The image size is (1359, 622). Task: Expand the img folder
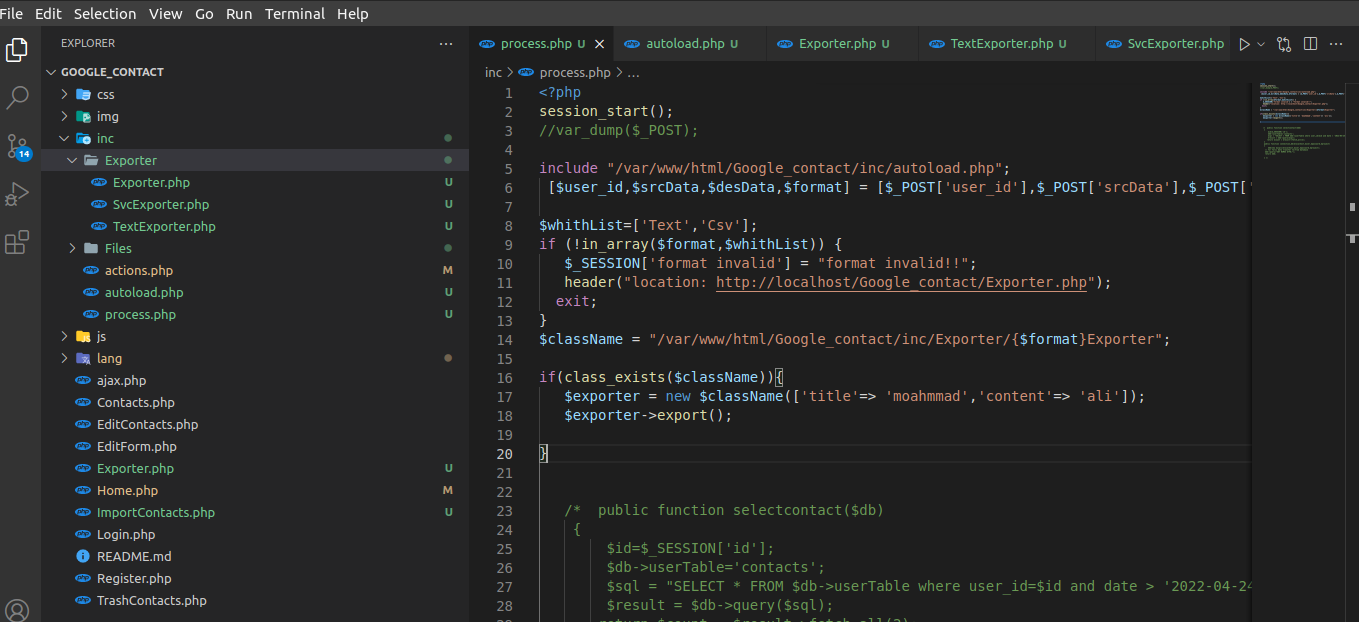point(255,116)
